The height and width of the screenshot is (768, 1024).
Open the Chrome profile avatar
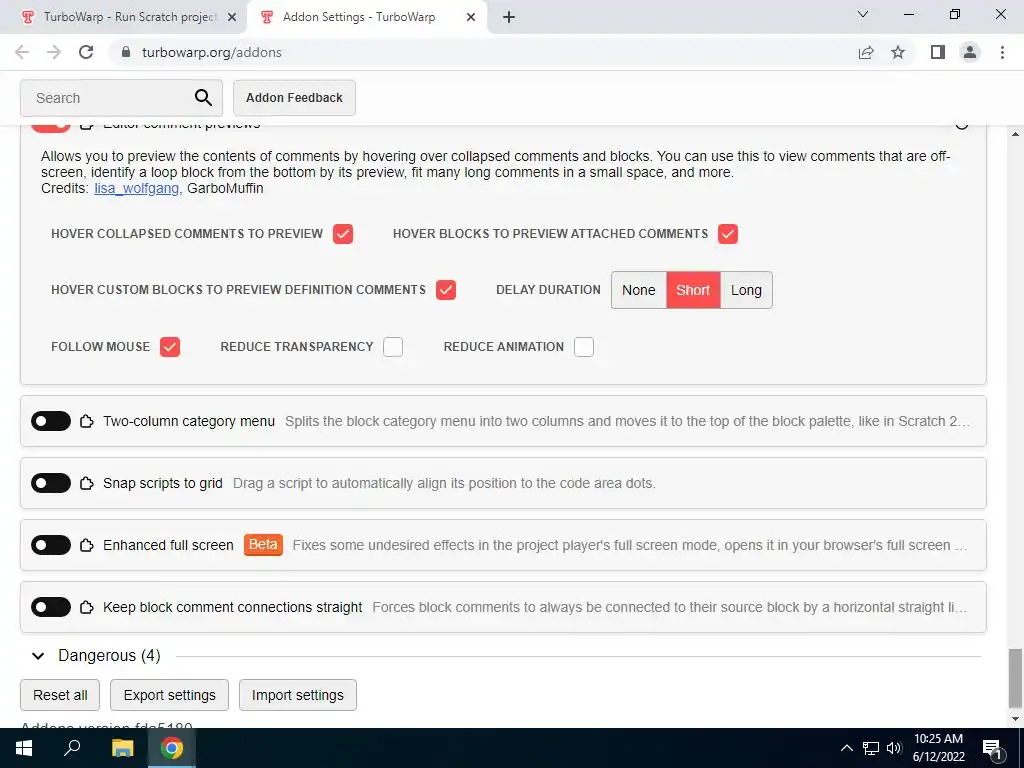coord(970,52)
